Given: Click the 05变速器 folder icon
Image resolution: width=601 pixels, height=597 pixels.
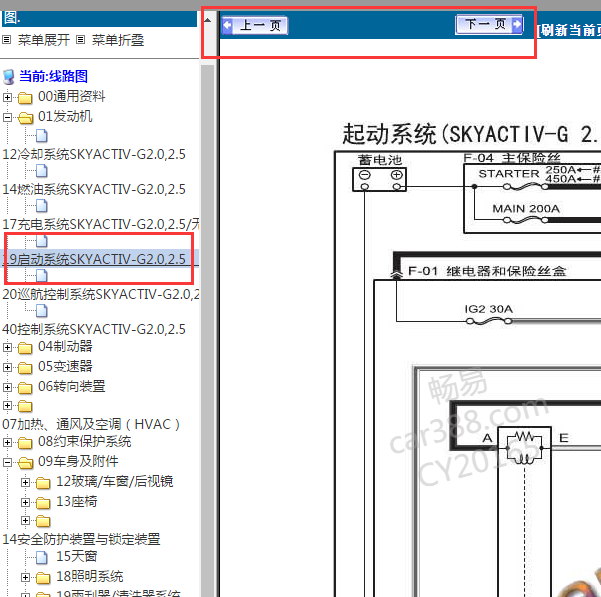Looking at the screenshot, I should [25, 368].
